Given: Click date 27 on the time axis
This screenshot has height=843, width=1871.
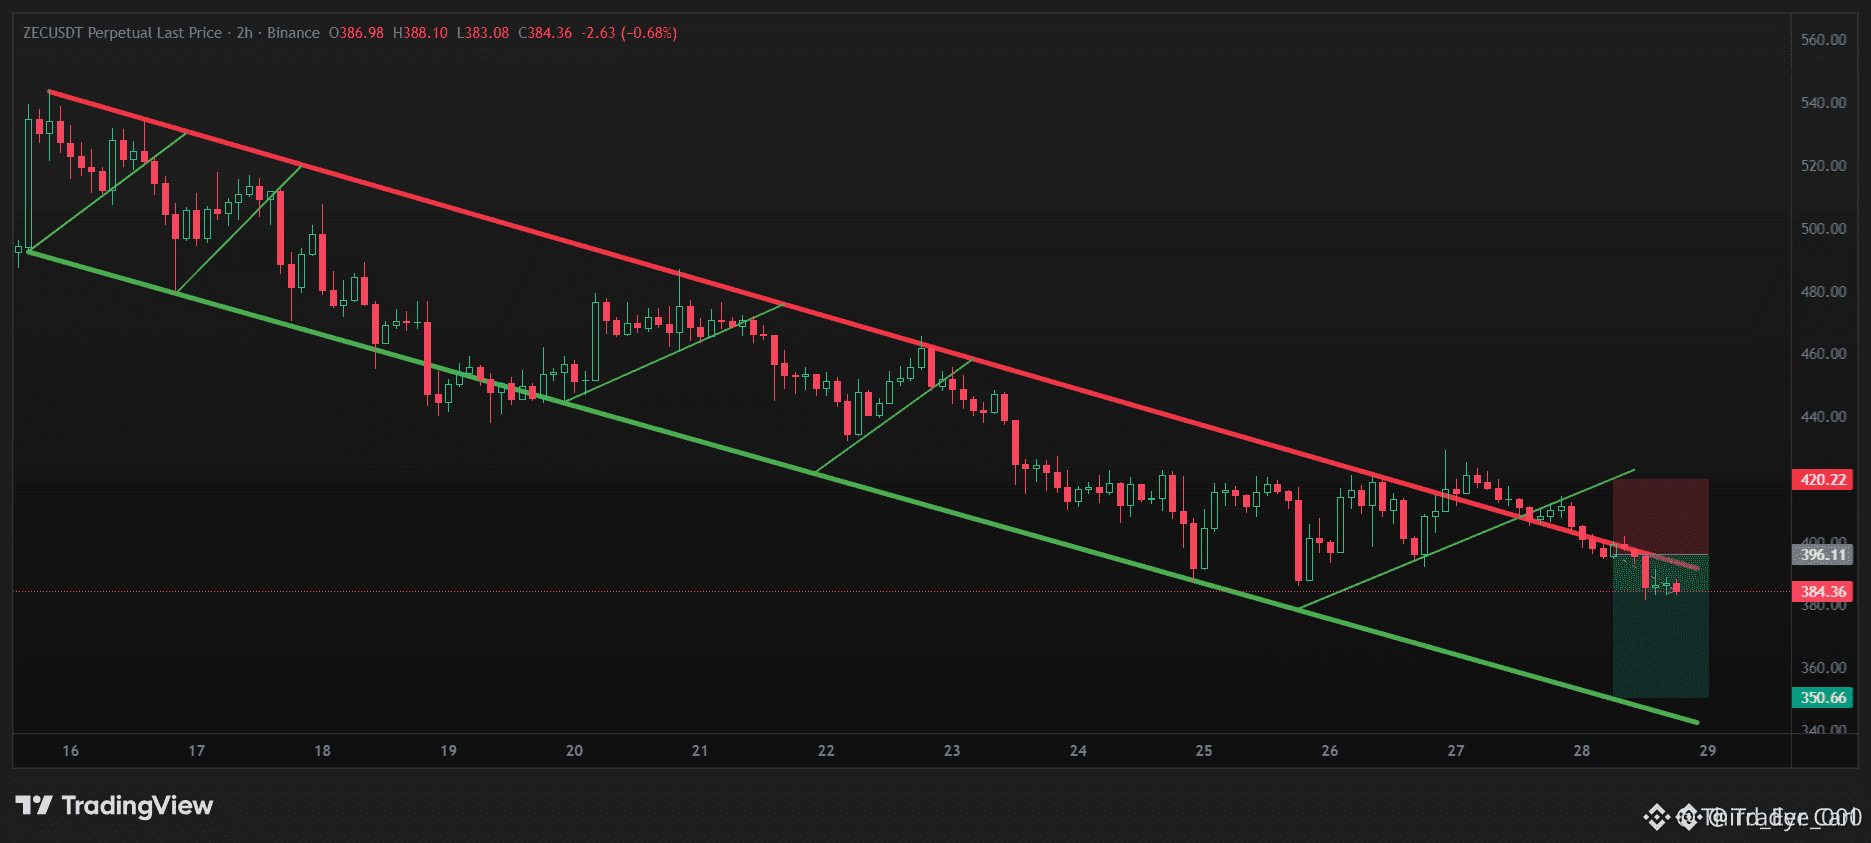Looking at the screenshot, I should 1456,751.
